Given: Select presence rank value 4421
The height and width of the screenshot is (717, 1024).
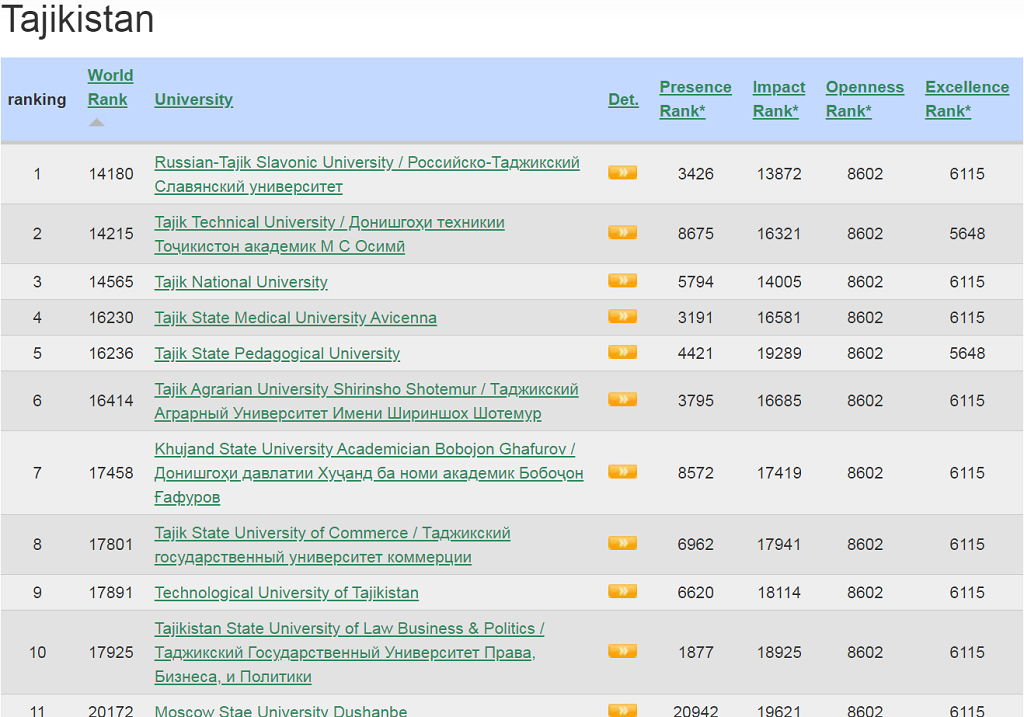Looking at the screenshot, I should [696, 353].
